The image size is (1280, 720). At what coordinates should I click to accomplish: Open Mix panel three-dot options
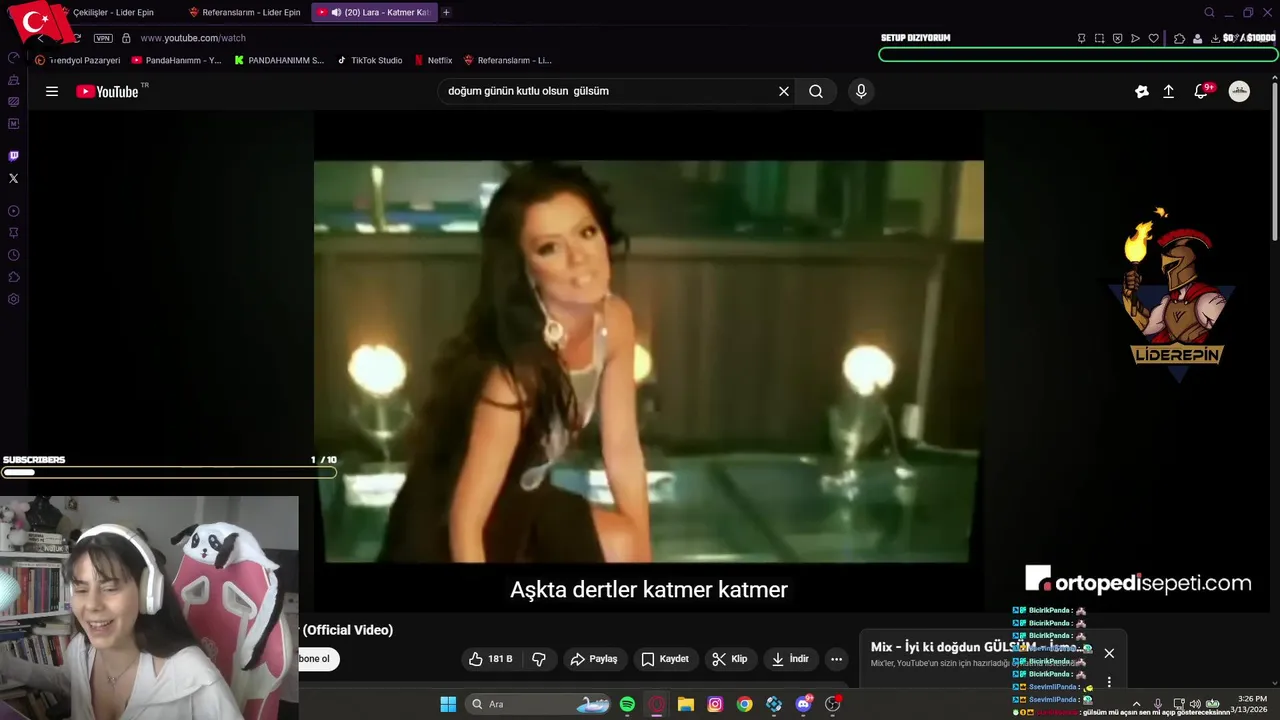click(1109, 682)
